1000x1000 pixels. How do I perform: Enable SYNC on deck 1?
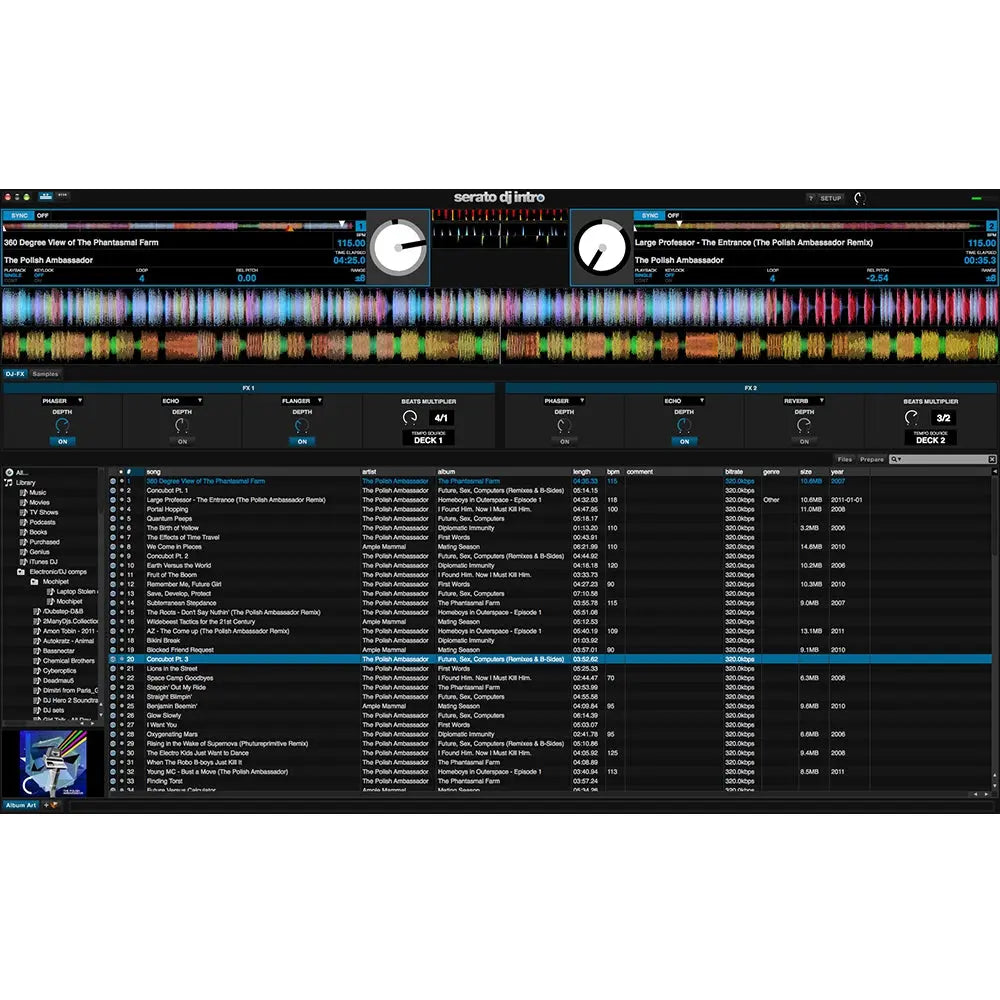tap(18, 215)
